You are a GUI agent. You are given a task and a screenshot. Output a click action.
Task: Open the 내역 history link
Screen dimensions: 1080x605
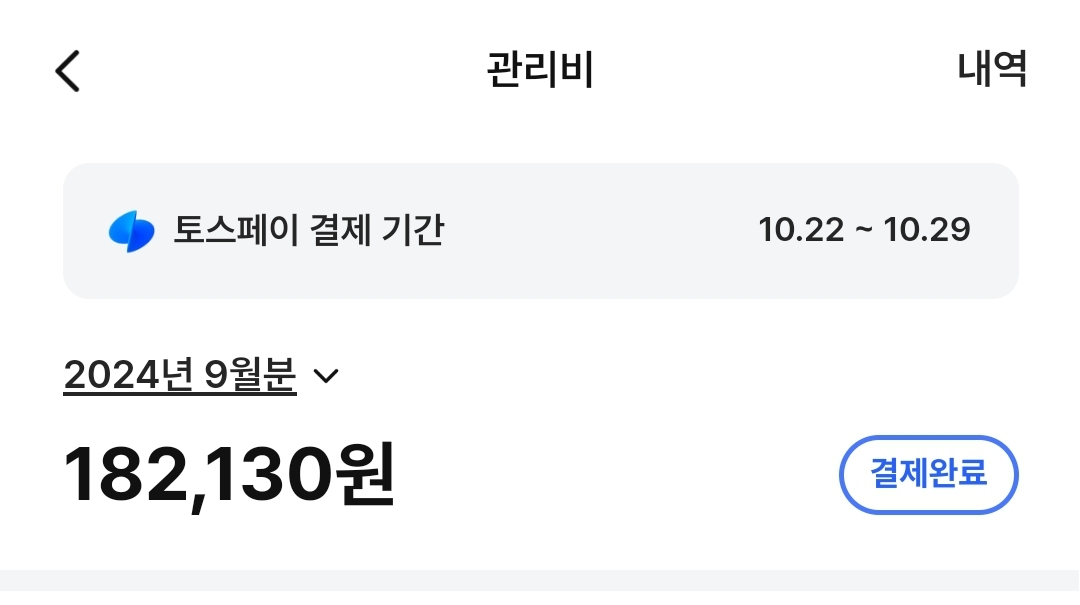pyautogui.click(x=992, y=69)
